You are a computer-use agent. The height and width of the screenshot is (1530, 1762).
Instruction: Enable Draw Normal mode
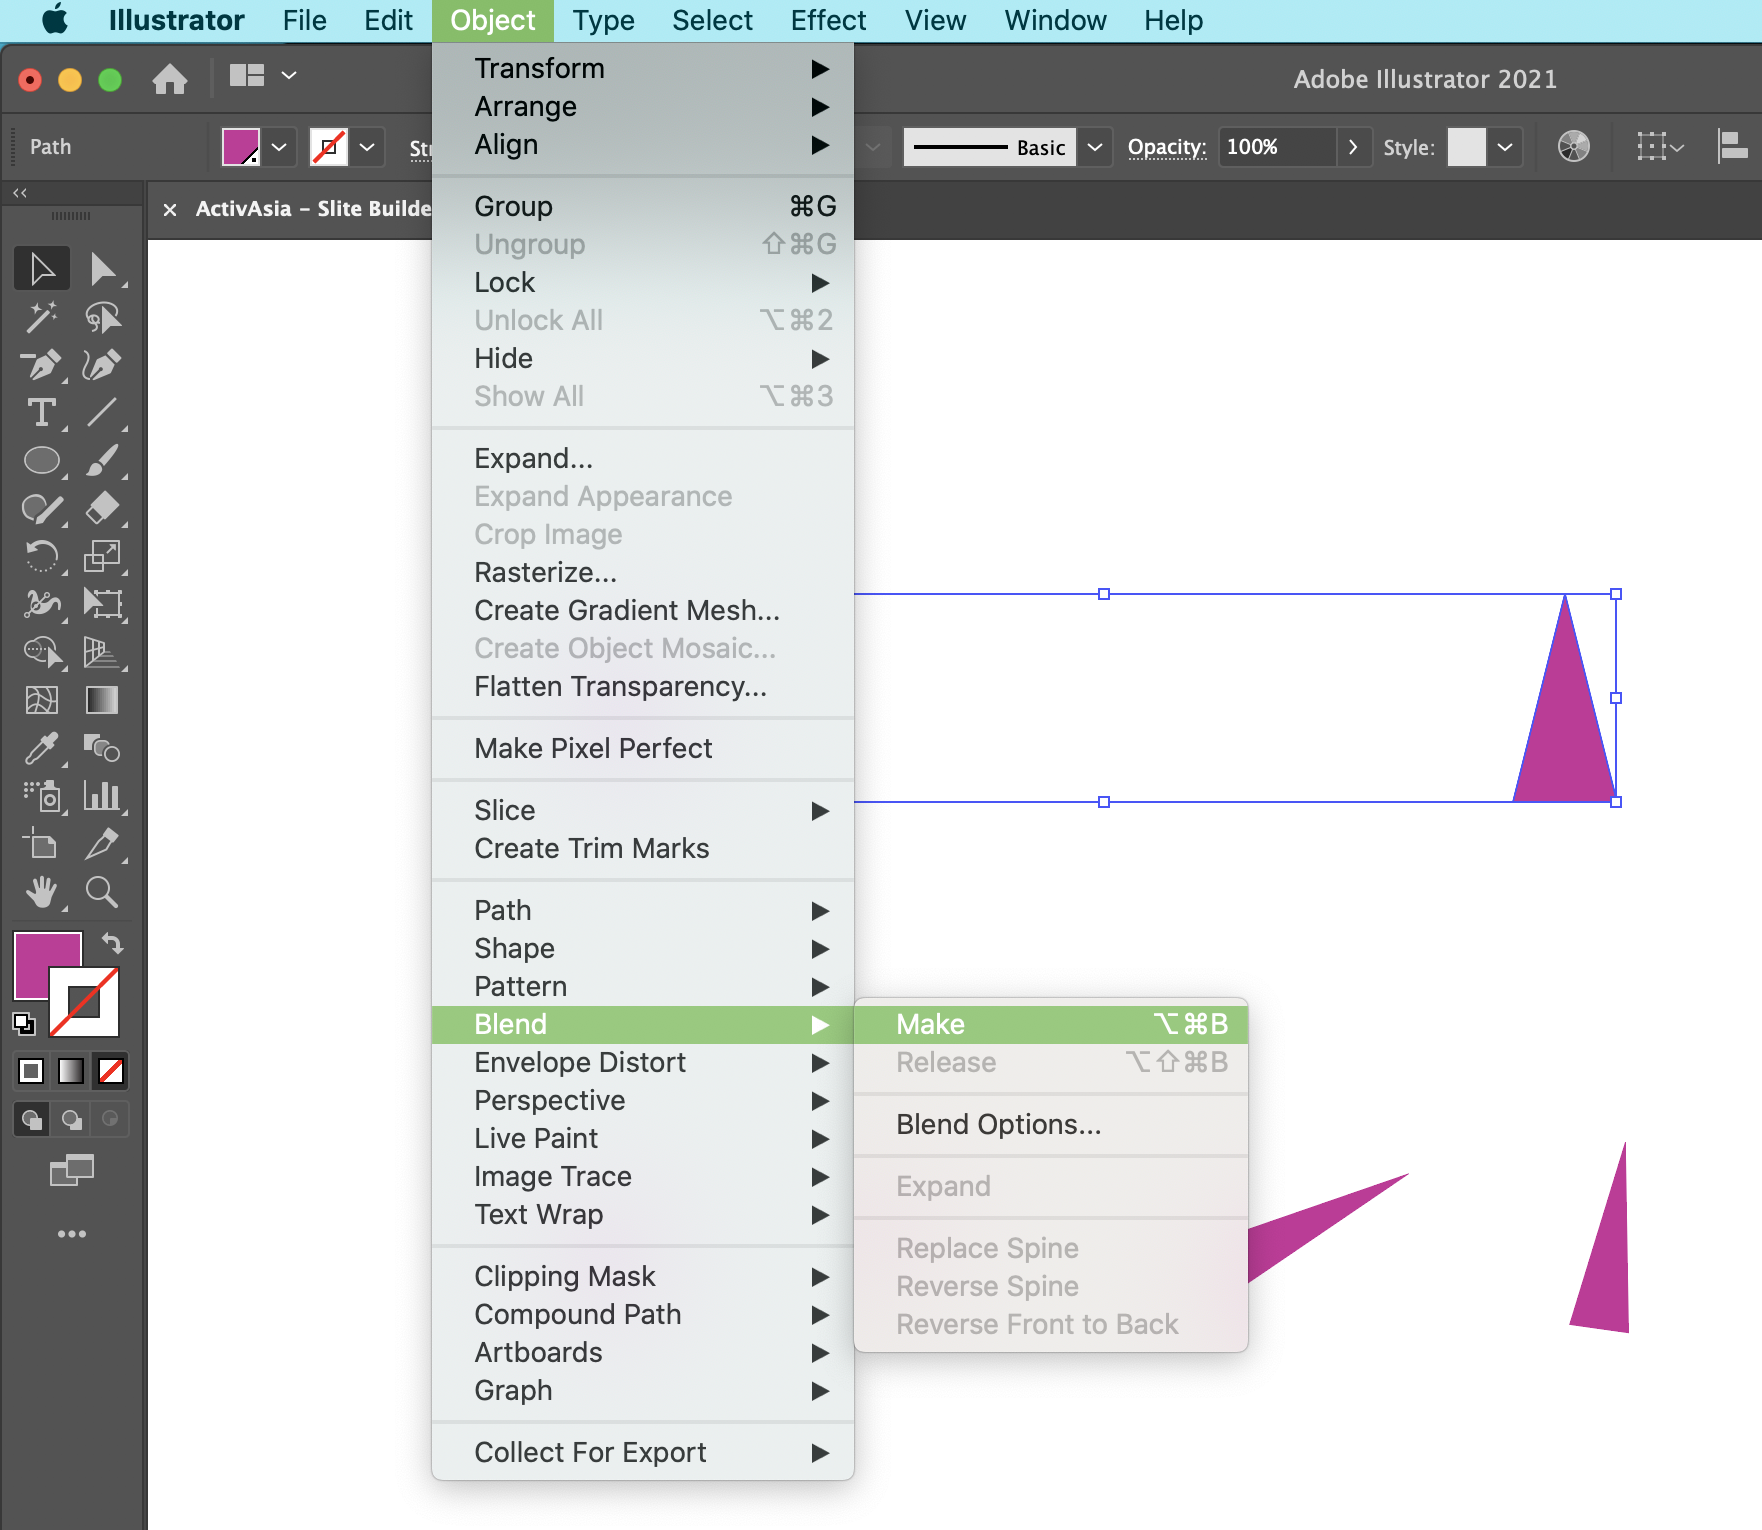pyautogui.click(x=32, y=1119)
